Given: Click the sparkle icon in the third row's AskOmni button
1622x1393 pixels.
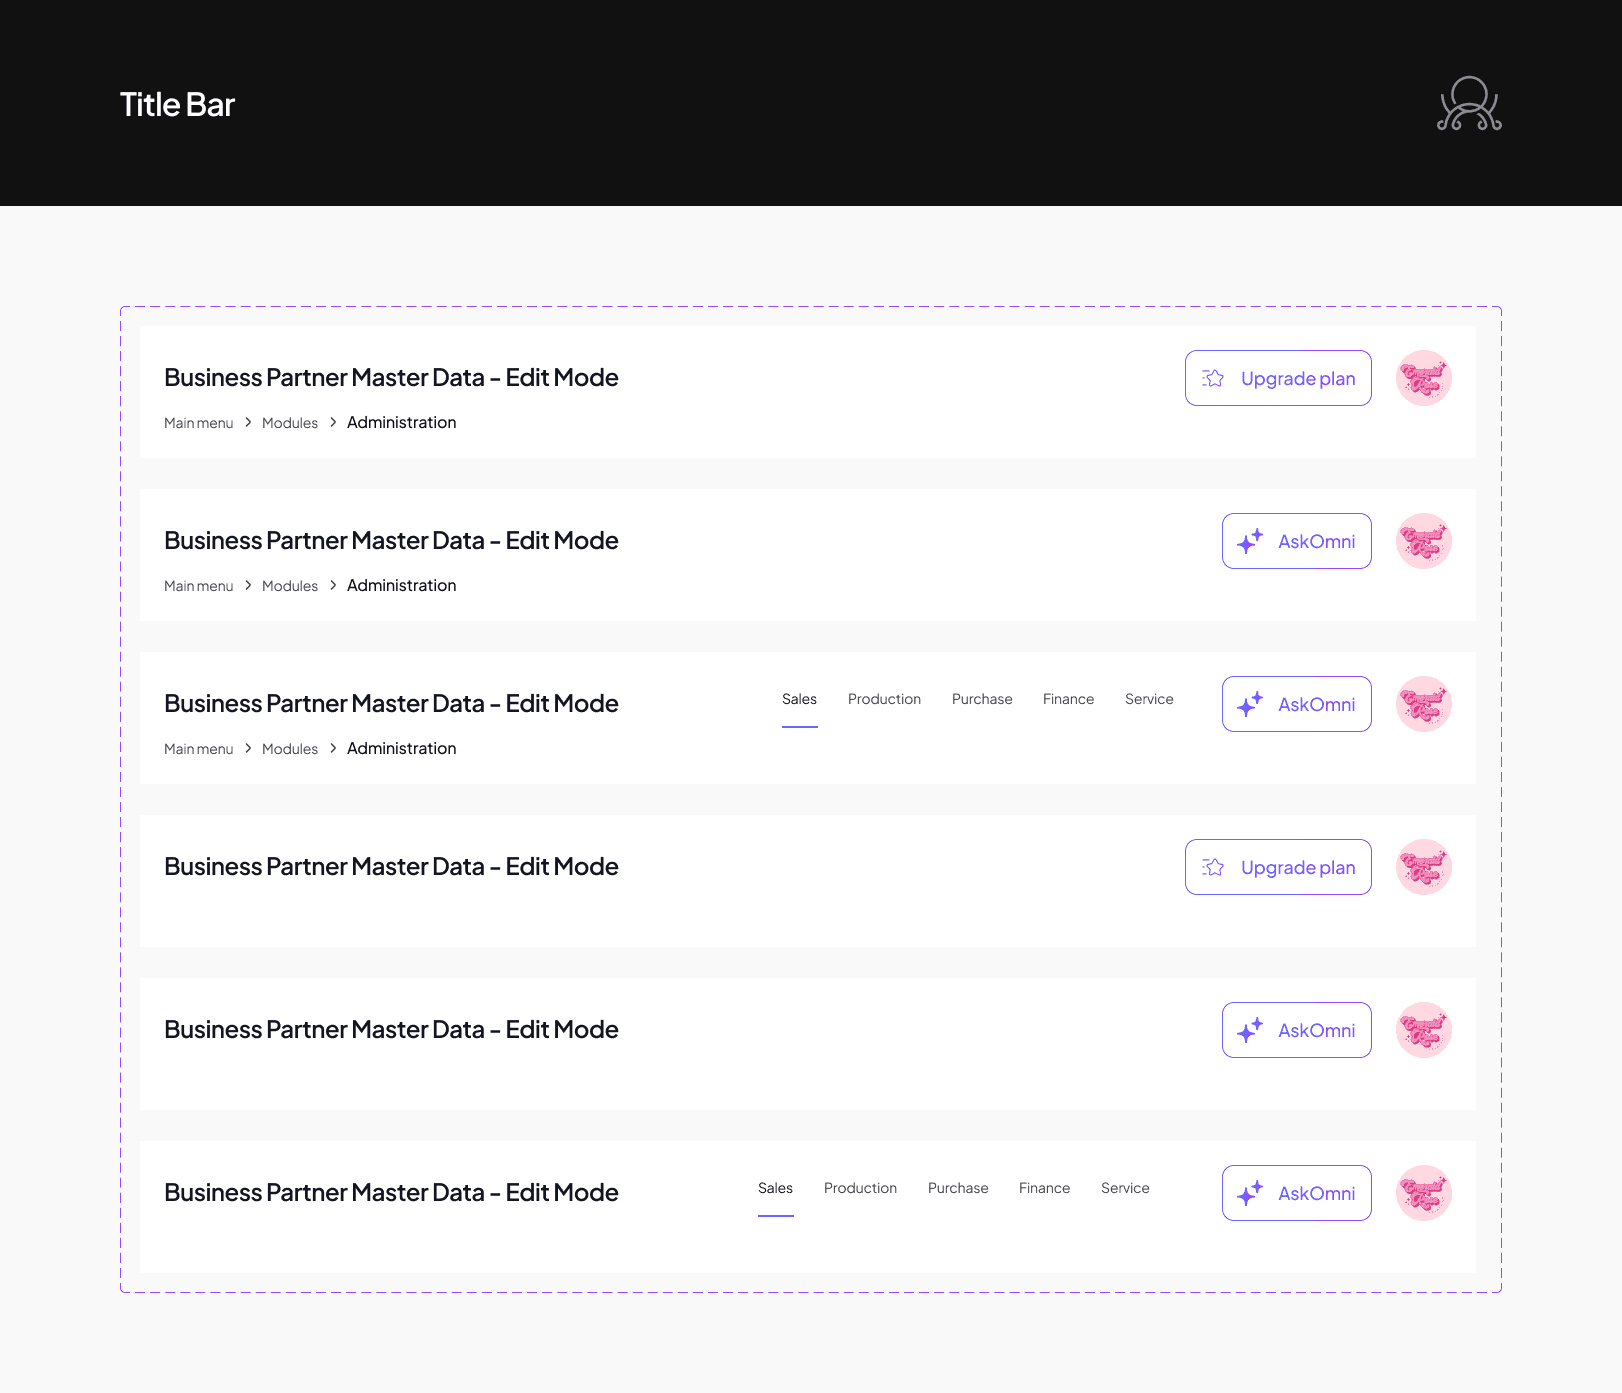Looking at the screenshot, I should 1250,704.
